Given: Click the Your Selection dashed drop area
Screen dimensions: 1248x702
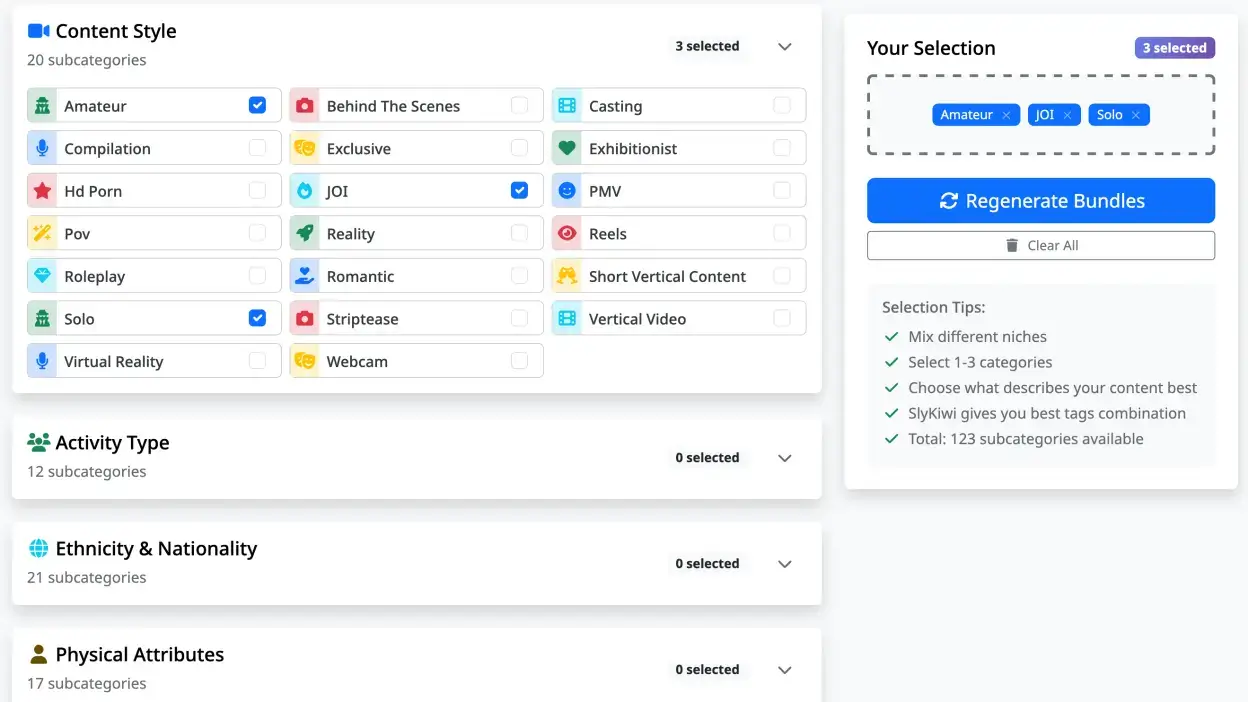Looking at the screenshot, I should pos(1041,115).
